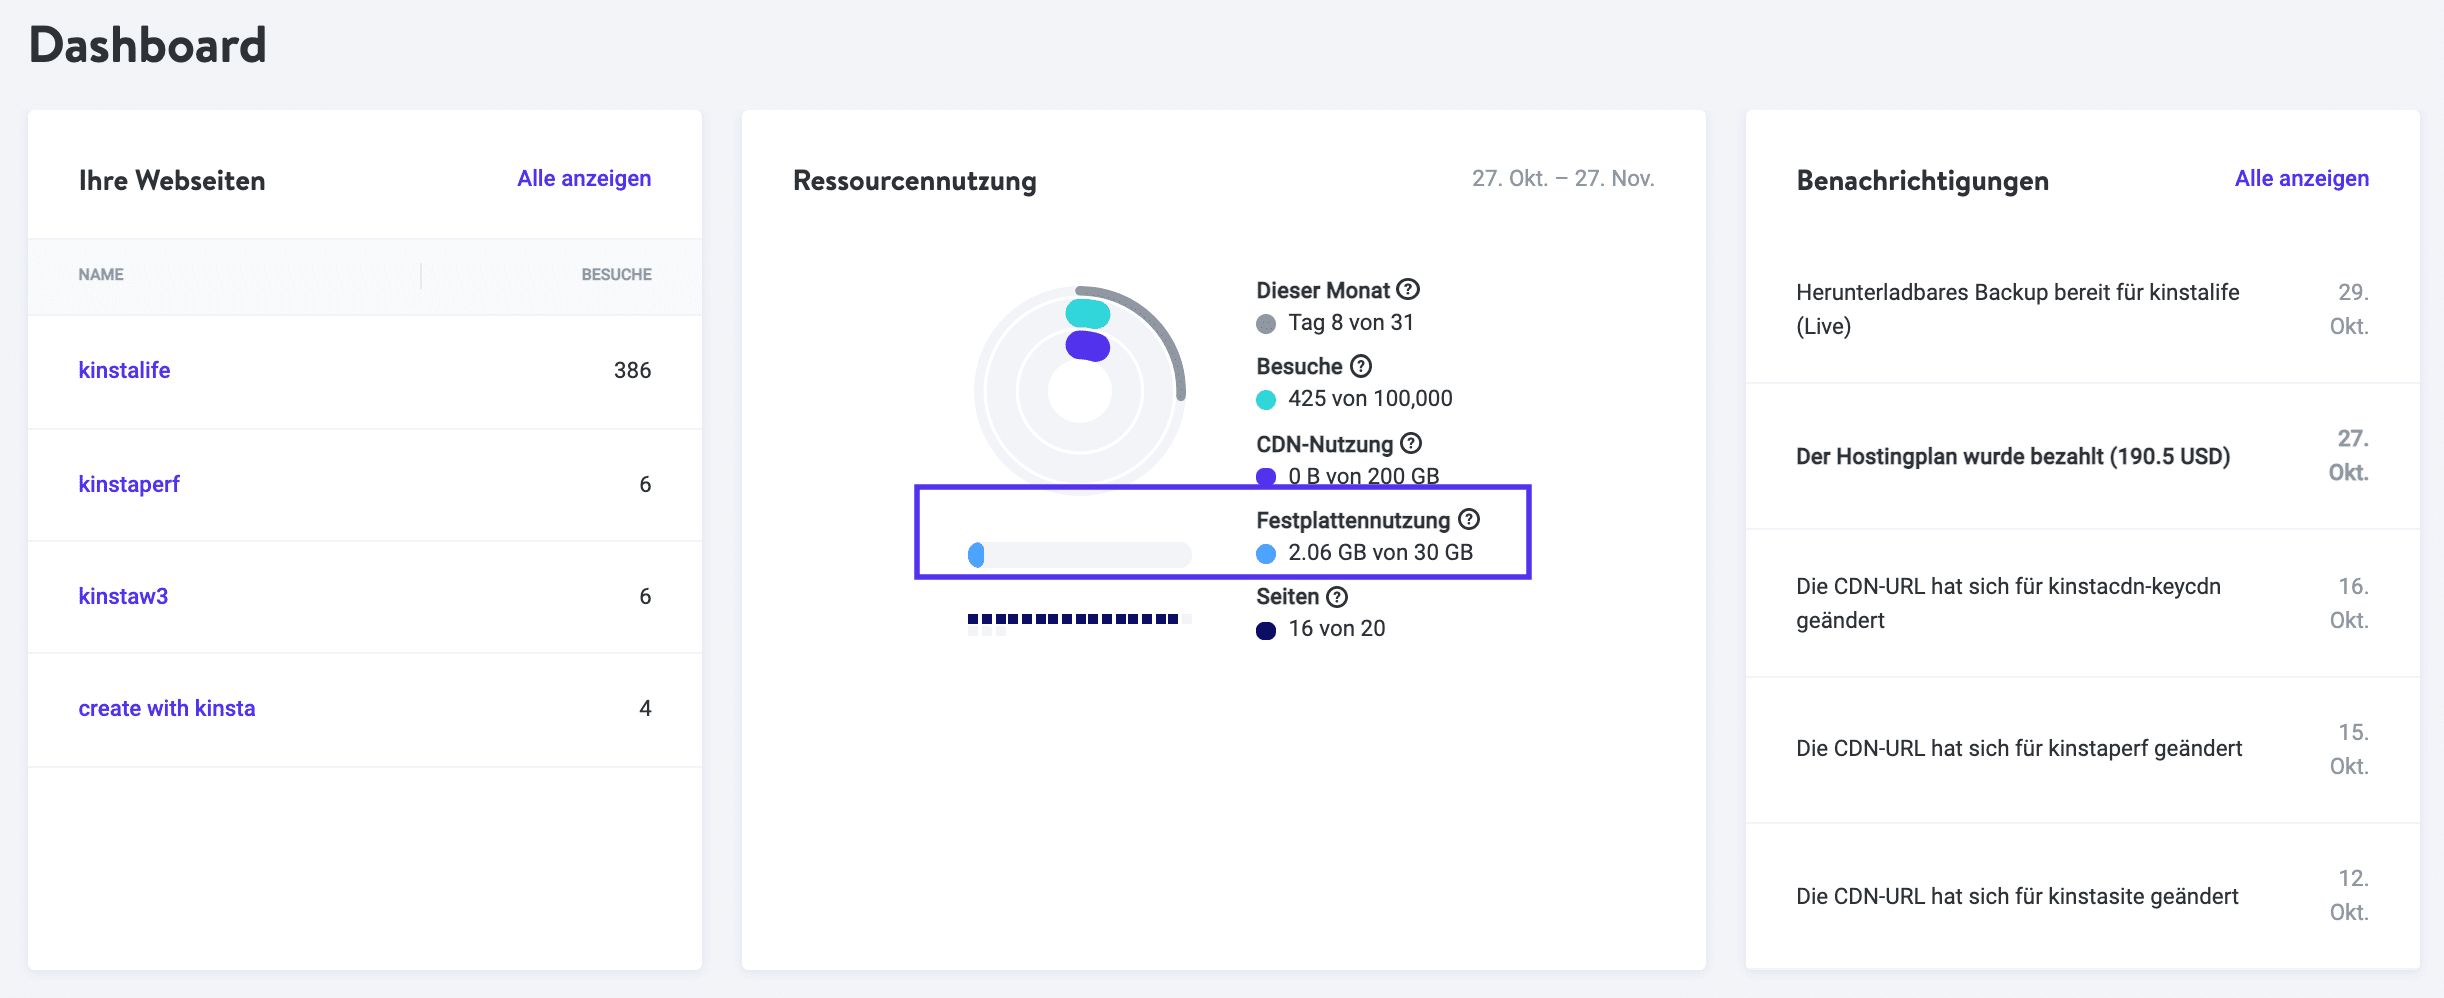Open help tooltip for CDN-Nutzung

coord(1409,443)
